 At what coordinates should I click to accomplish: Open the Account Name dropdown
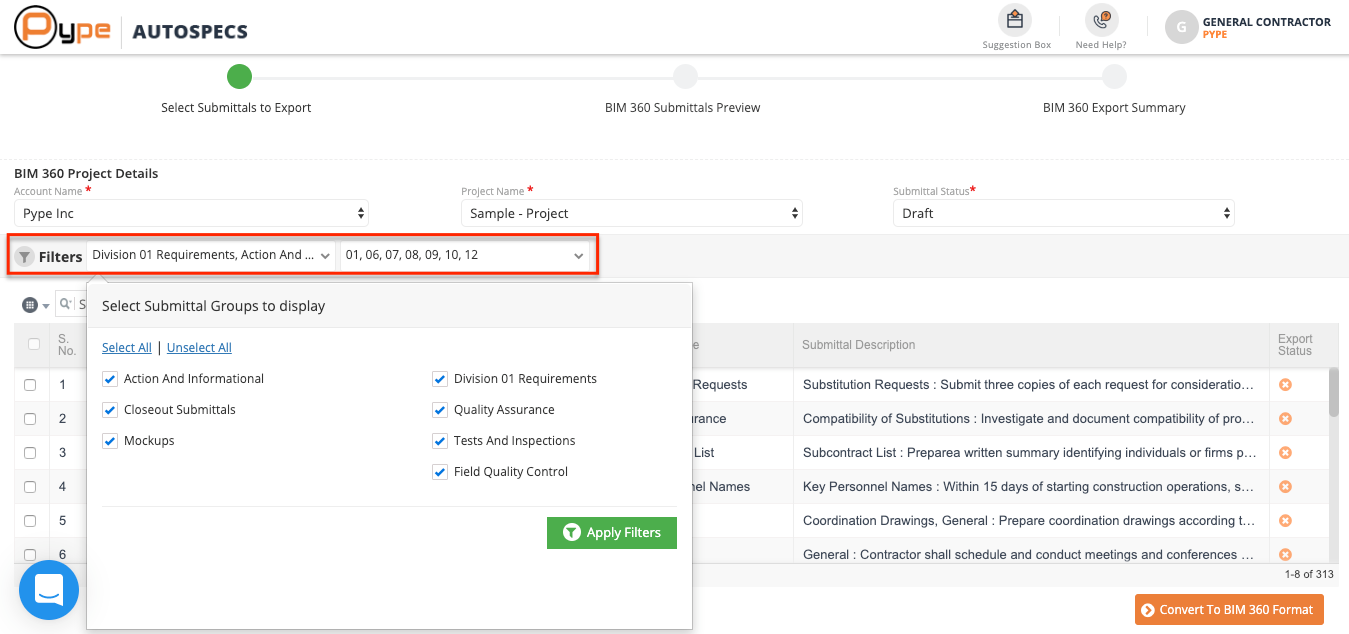tap(191, 213)
